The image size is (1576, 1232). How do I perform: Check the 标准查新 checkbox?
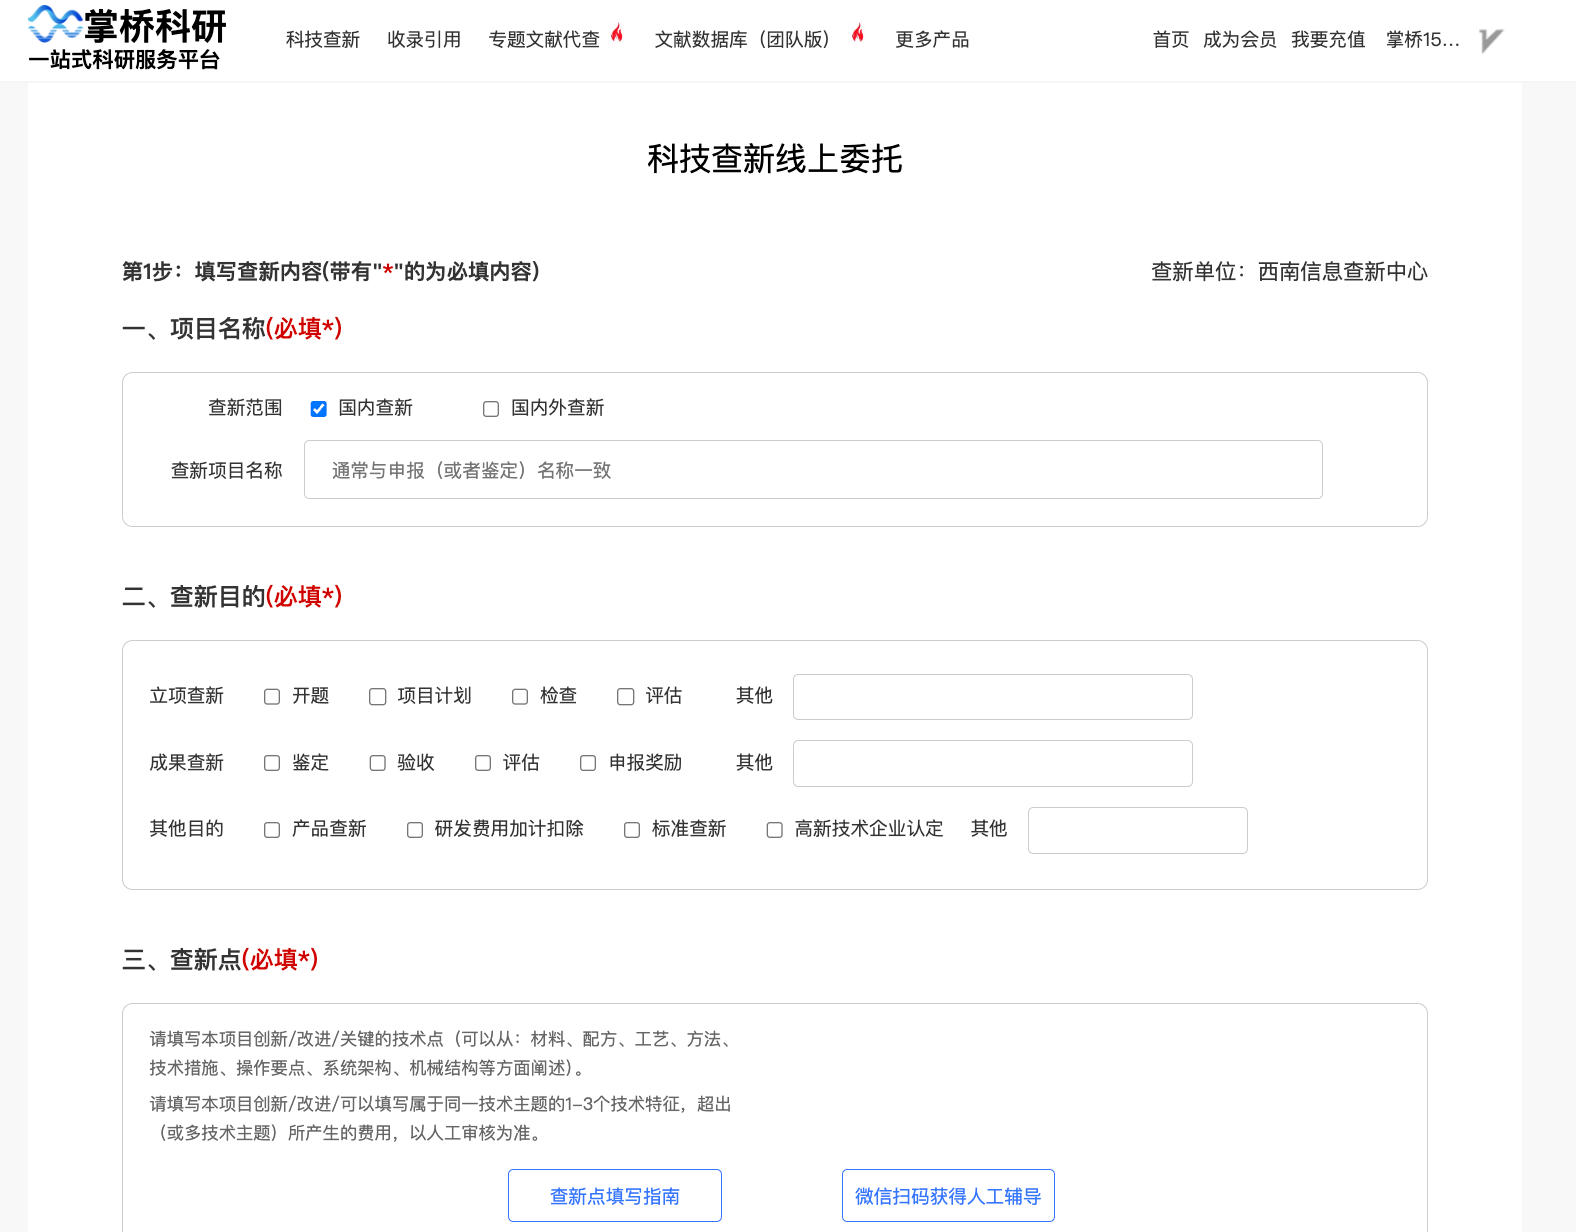pos(632,830)
